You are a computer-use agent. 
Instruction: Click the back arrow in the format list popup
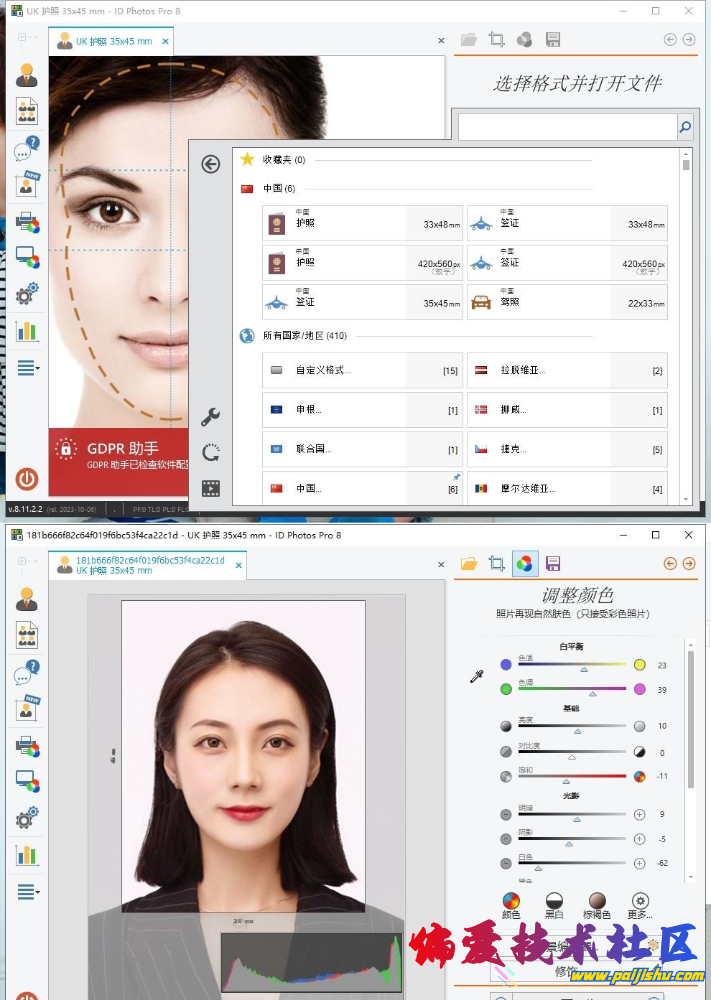(x=210, y=164)
